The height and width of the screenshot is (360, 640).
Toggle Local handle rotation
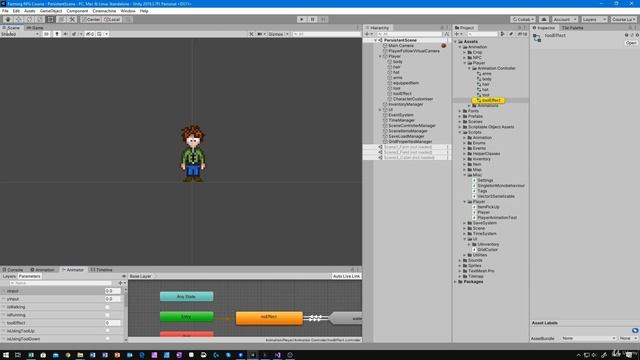[112, 19]
